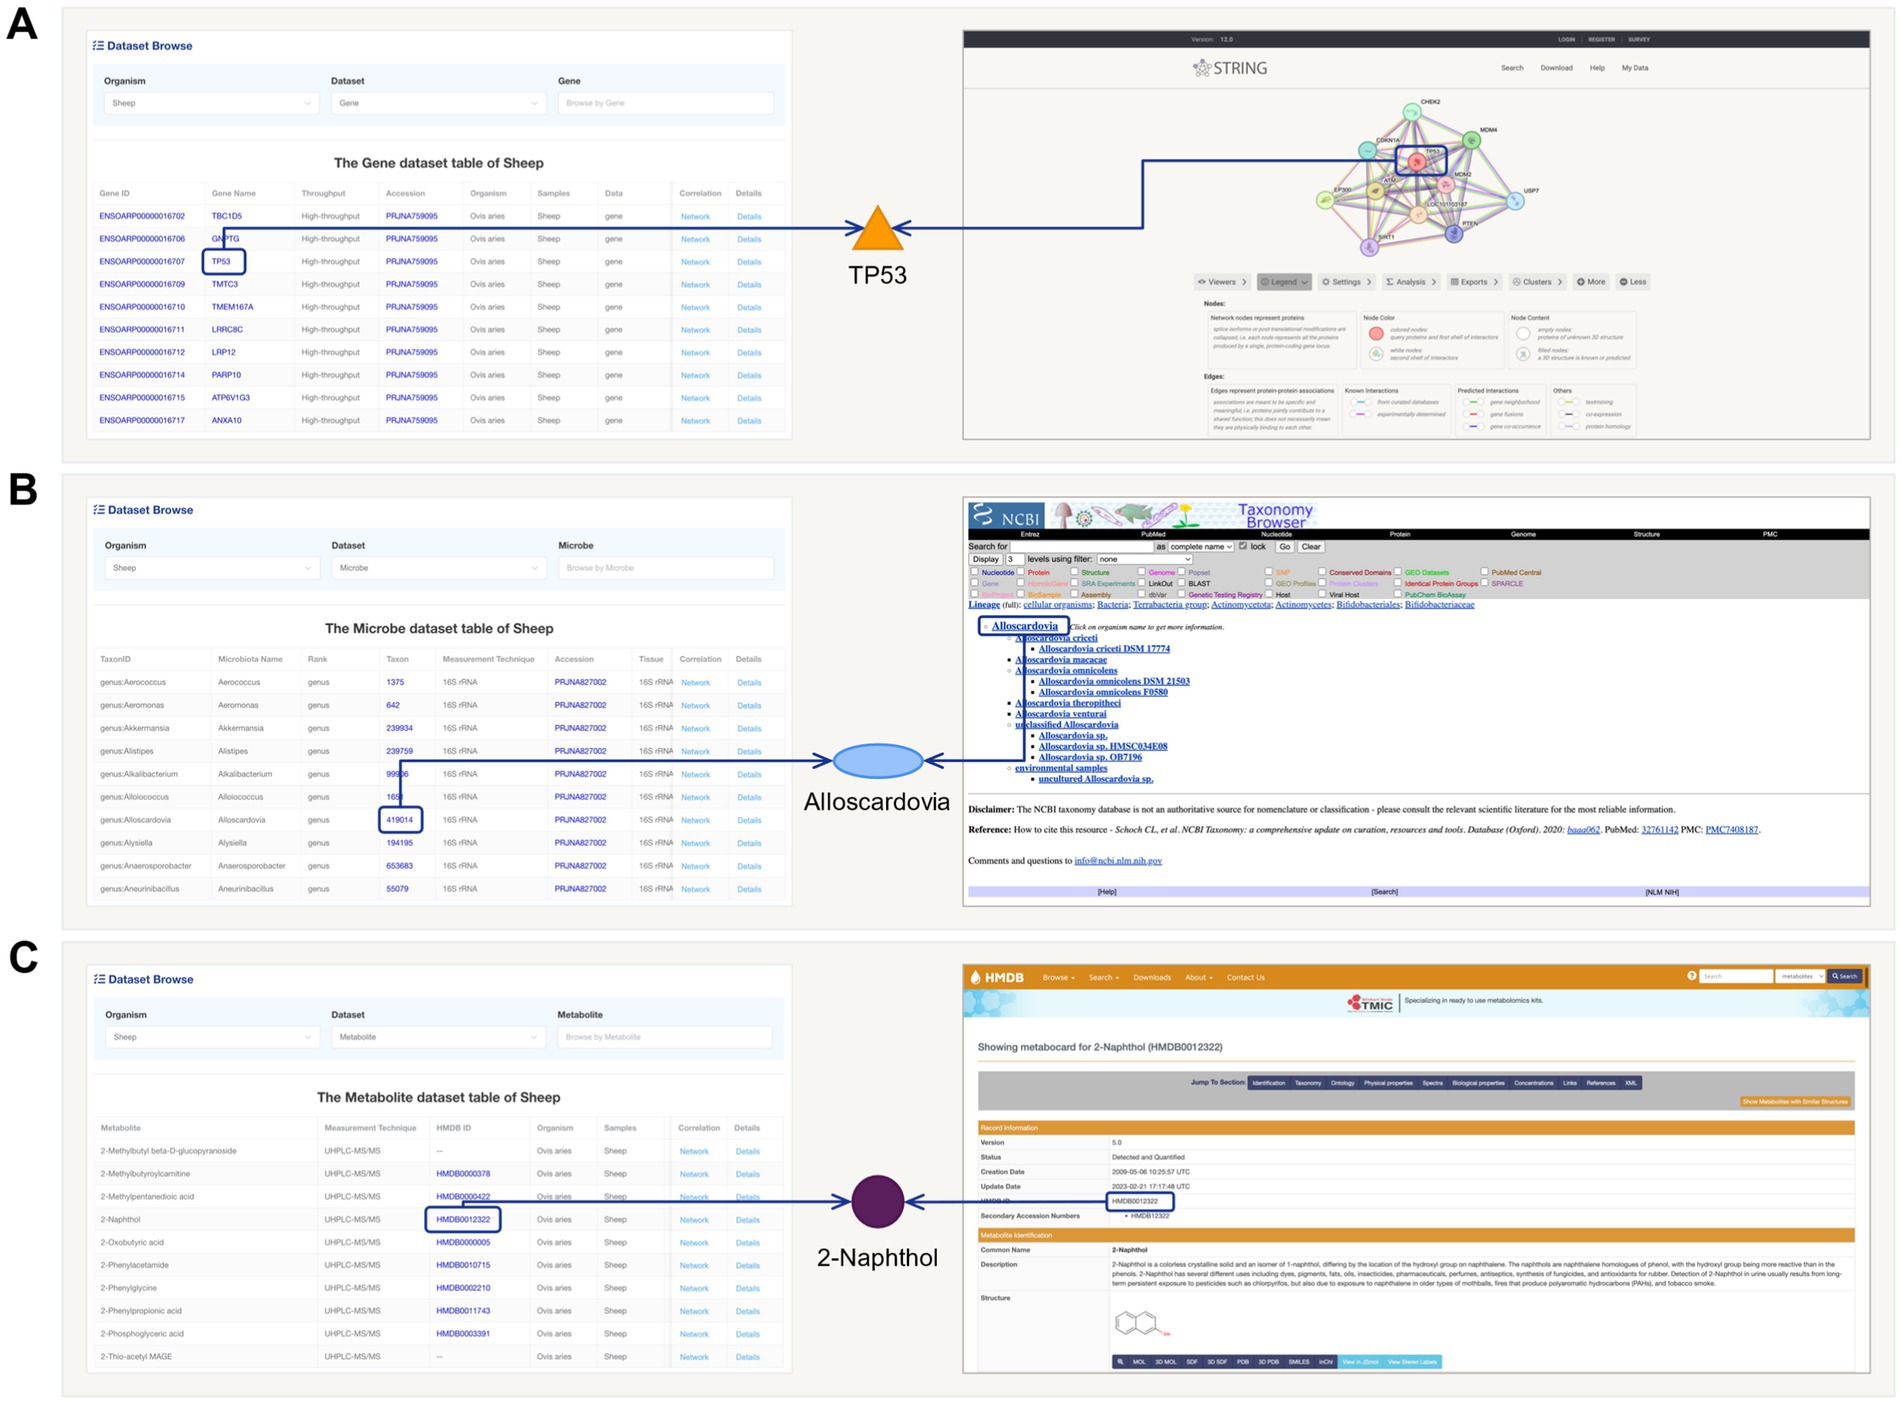Select the ATM network node

(x=1375, y=191)
